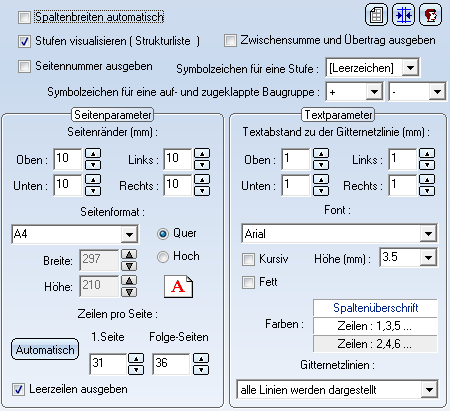450x411 pixels.
Task: Open Symbolzeichen für eine Stufe dropdown
Action: click(x=410, y=68)
